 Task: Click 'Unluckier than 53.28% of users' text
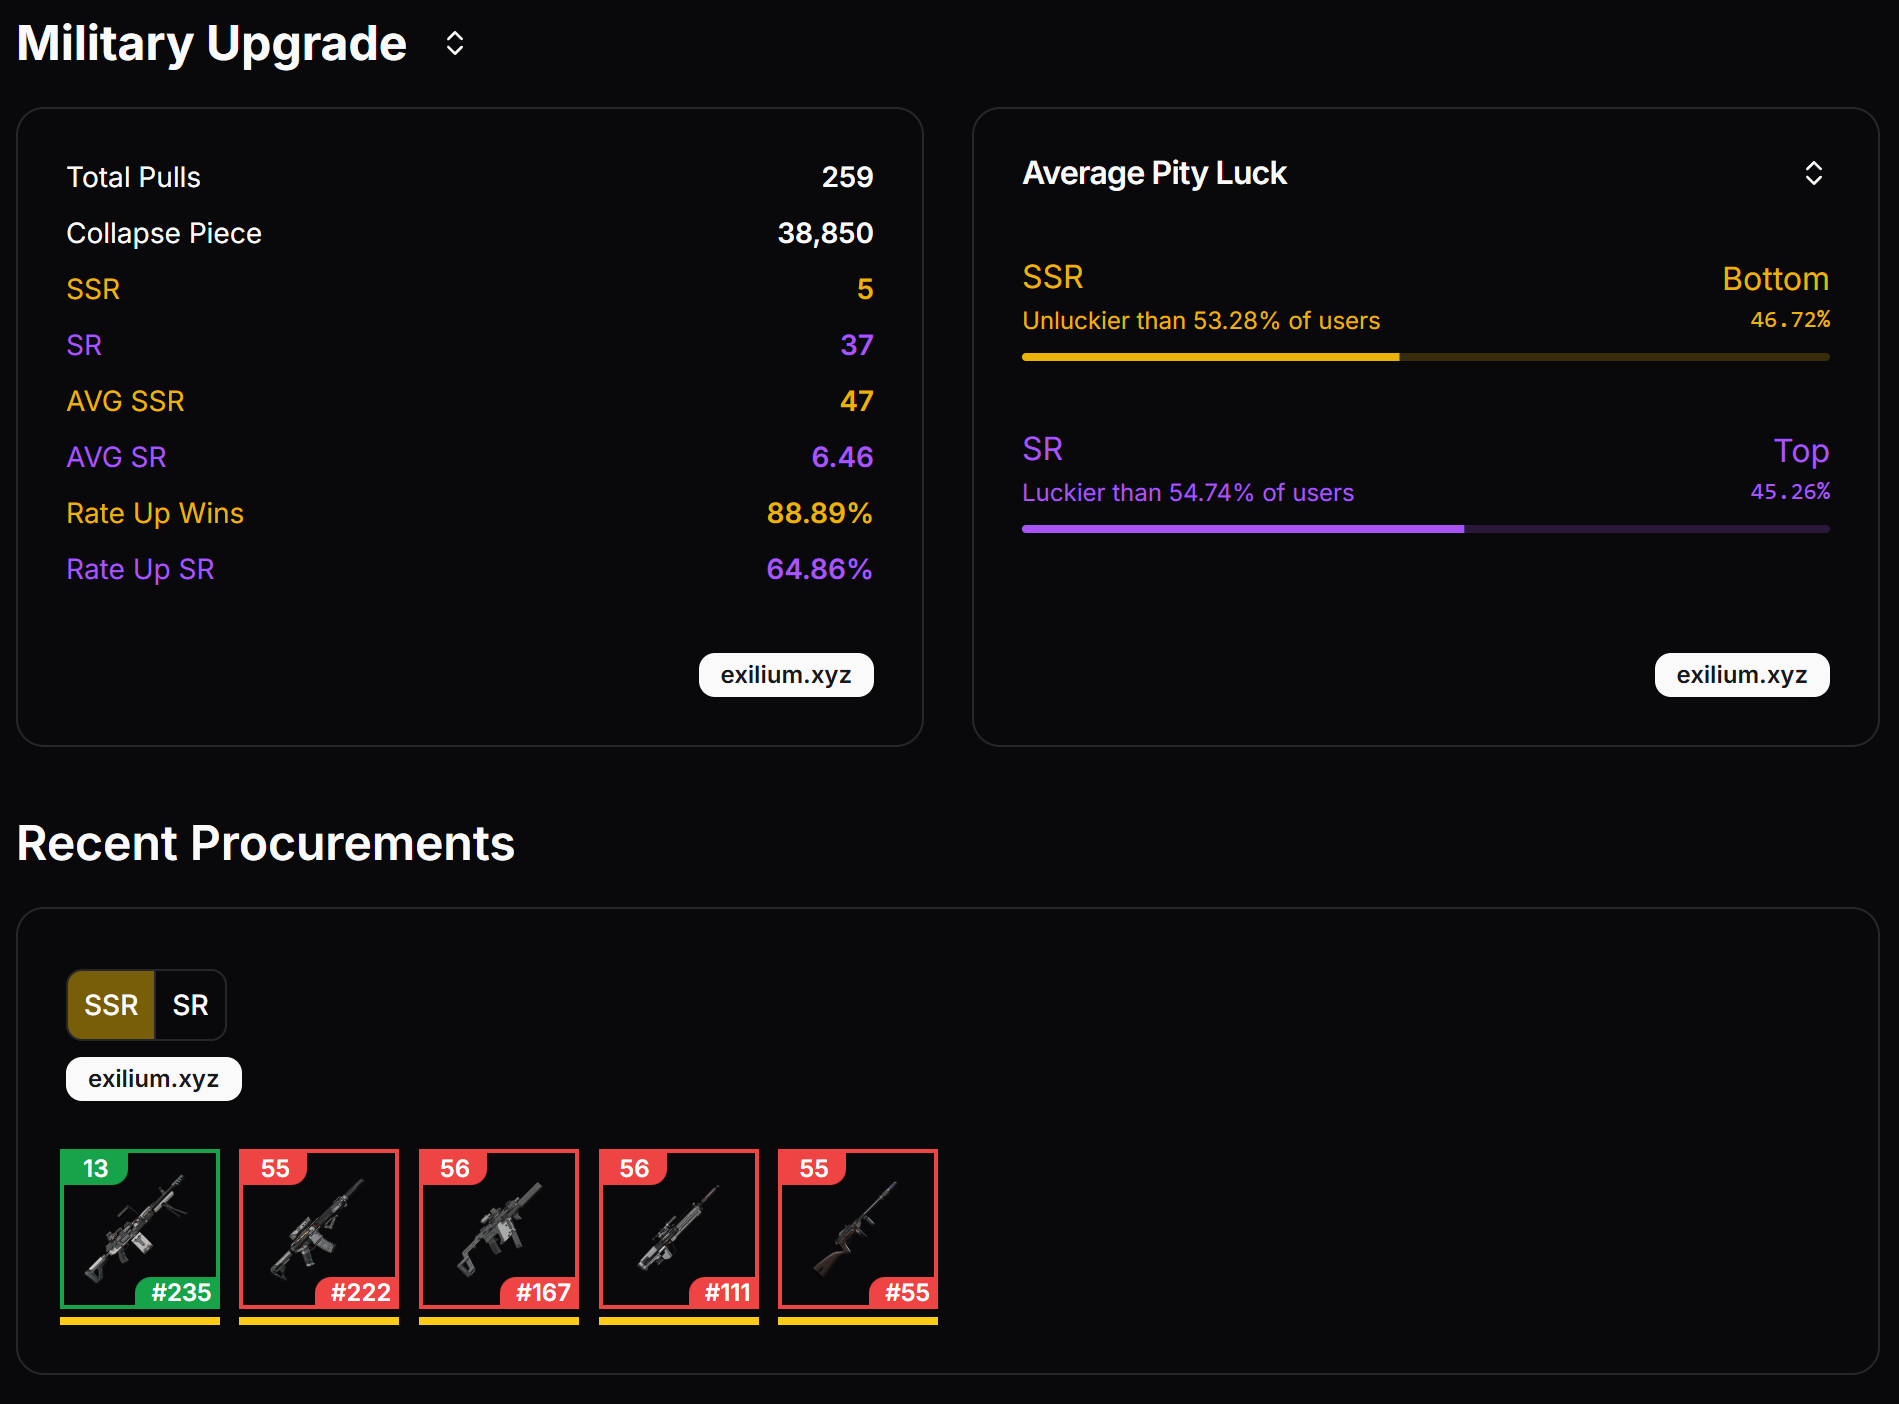[1201, 321]
